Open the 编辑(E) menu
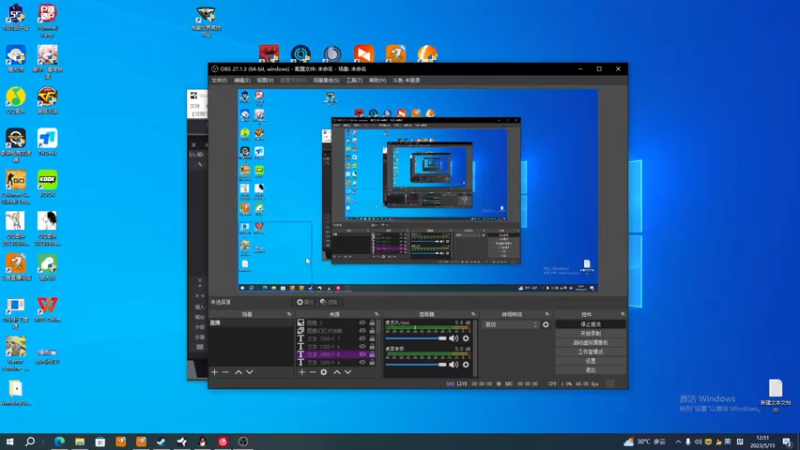This screenshot has width=800, height=450. (x=242, y=81)
